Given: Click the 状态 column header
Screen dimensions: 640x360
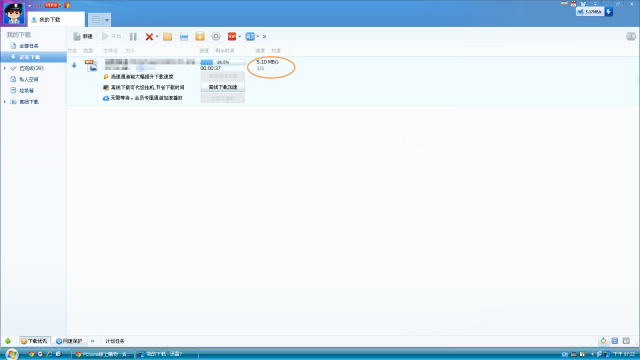Looking at the screenshot, I should point(72,51).
